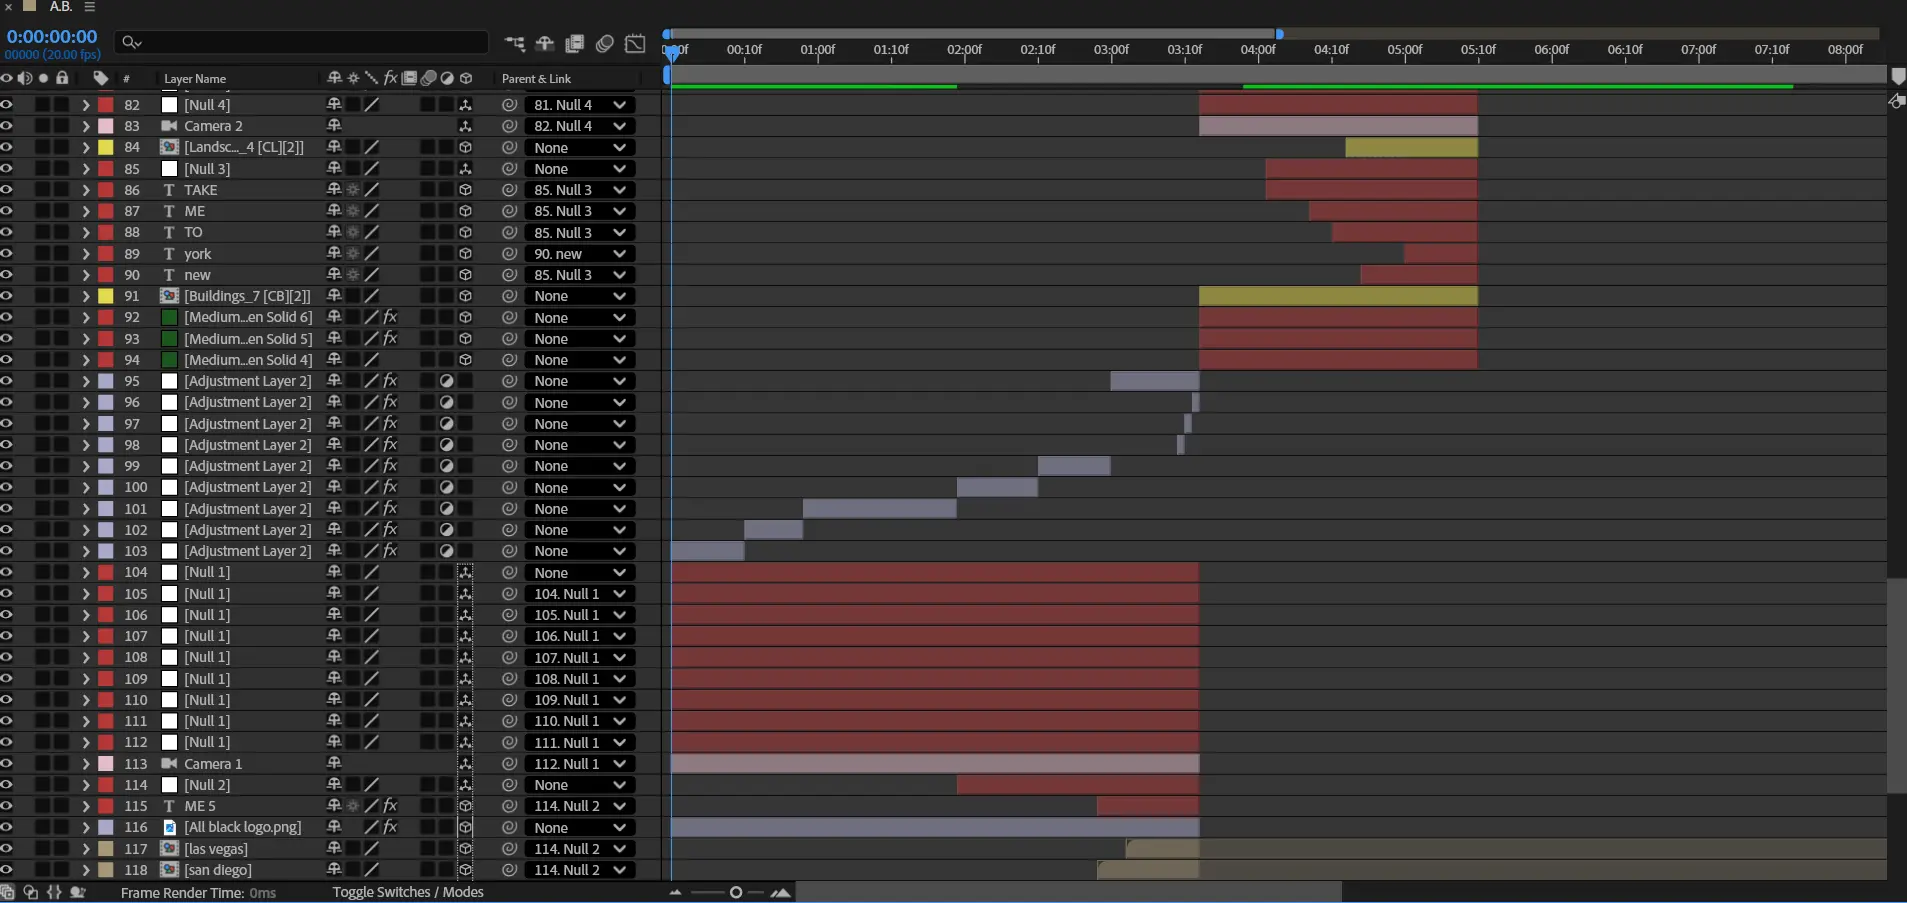Click Toggle Switches / Modes button
This screenshot has width=1907, height=903.
(408, 892)
